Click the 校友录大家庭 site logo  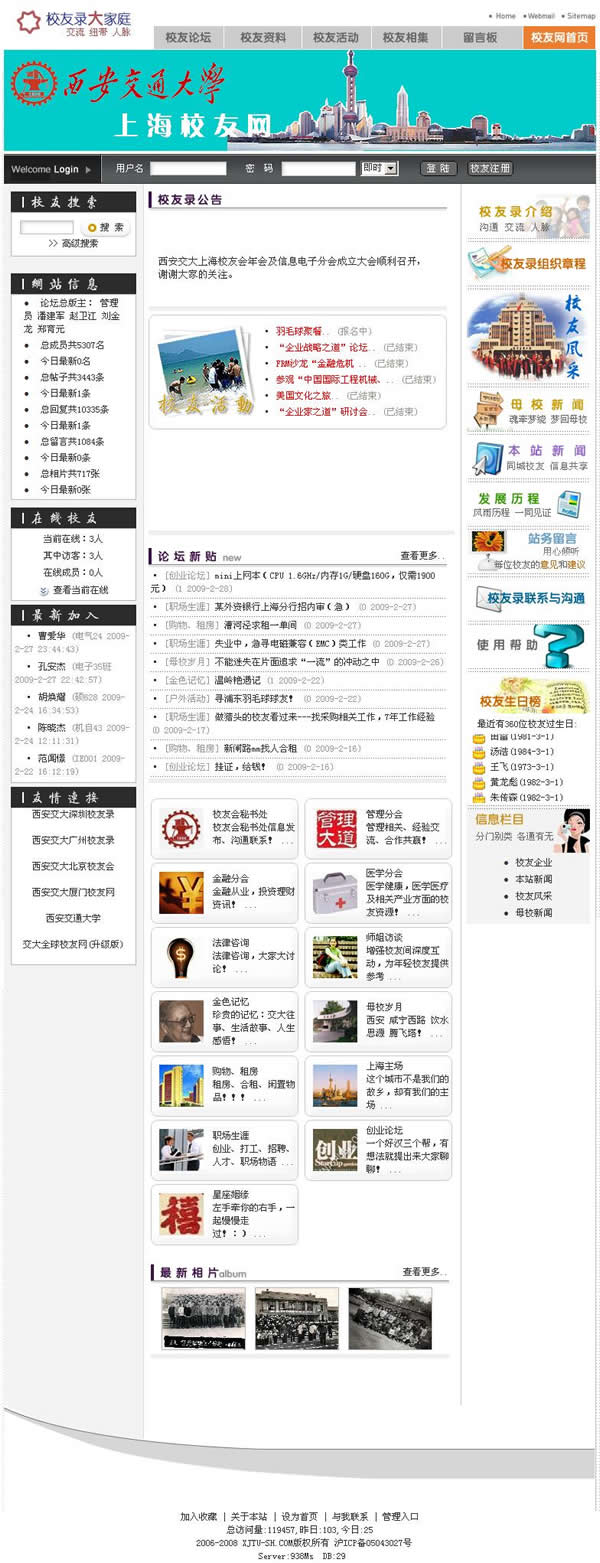74,22
